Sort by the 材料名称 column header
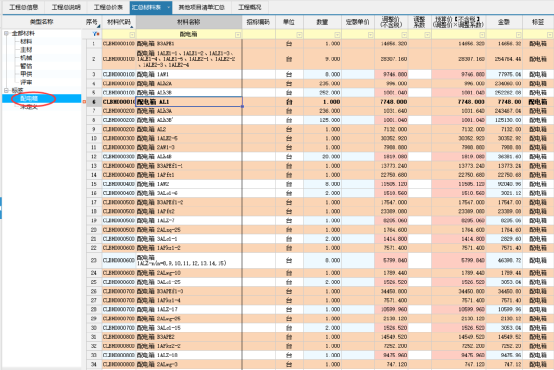The height and width of the screenshot is (370, 554). [189, 22]
